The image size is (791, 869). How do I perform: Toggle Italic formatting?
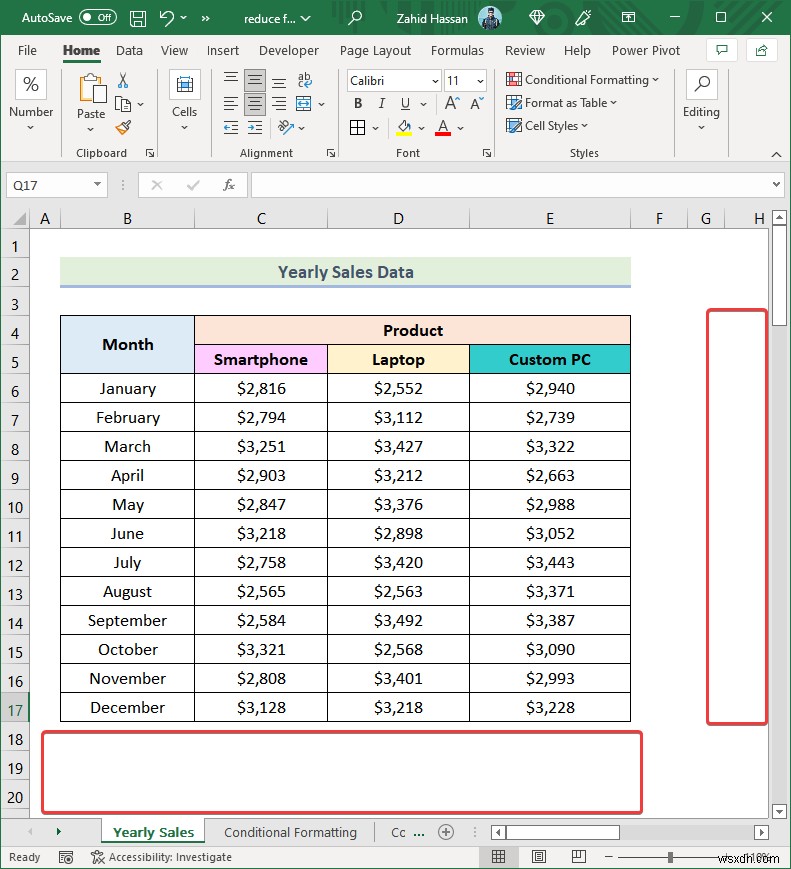pyautogui.click(x=381, y=104)
